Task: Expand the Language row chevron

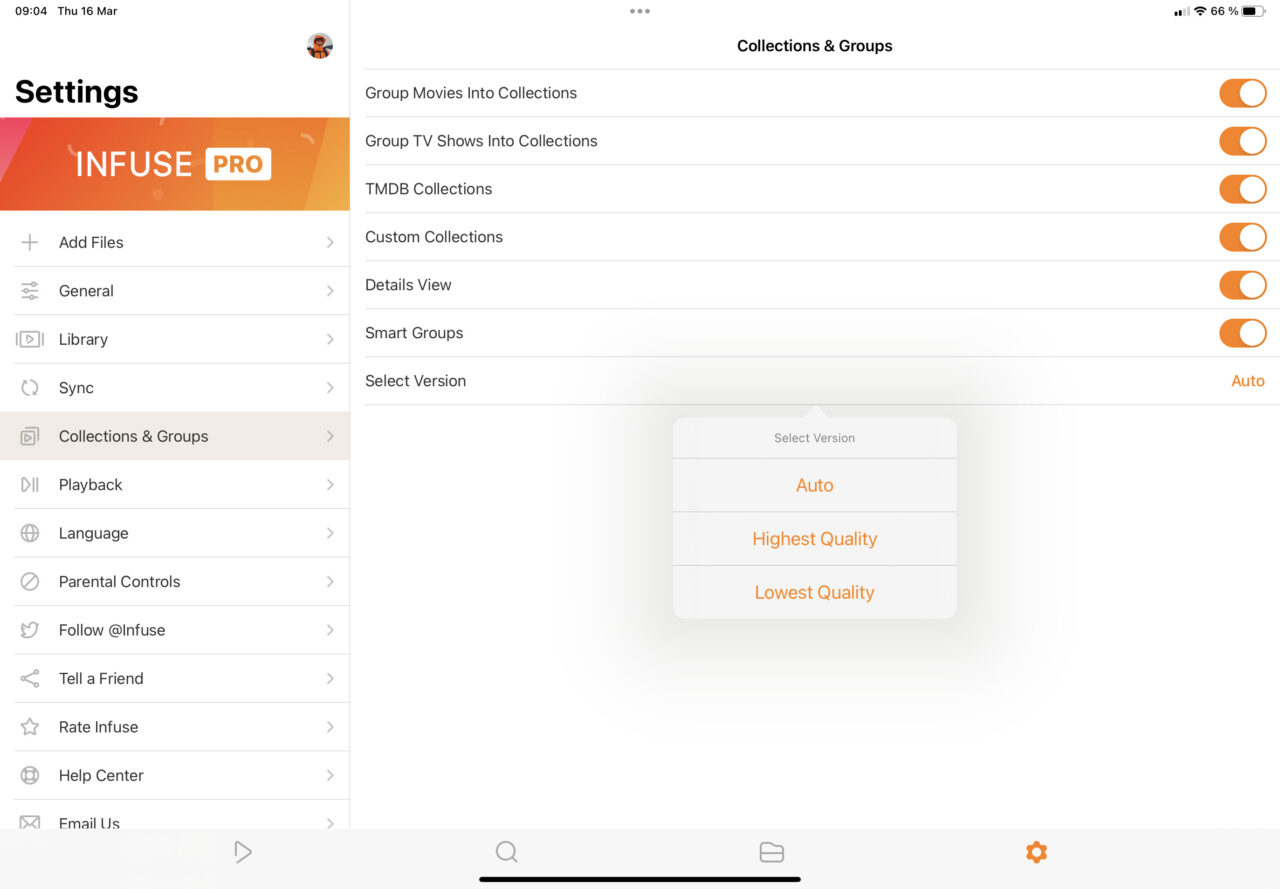Action: click(330, 533)
